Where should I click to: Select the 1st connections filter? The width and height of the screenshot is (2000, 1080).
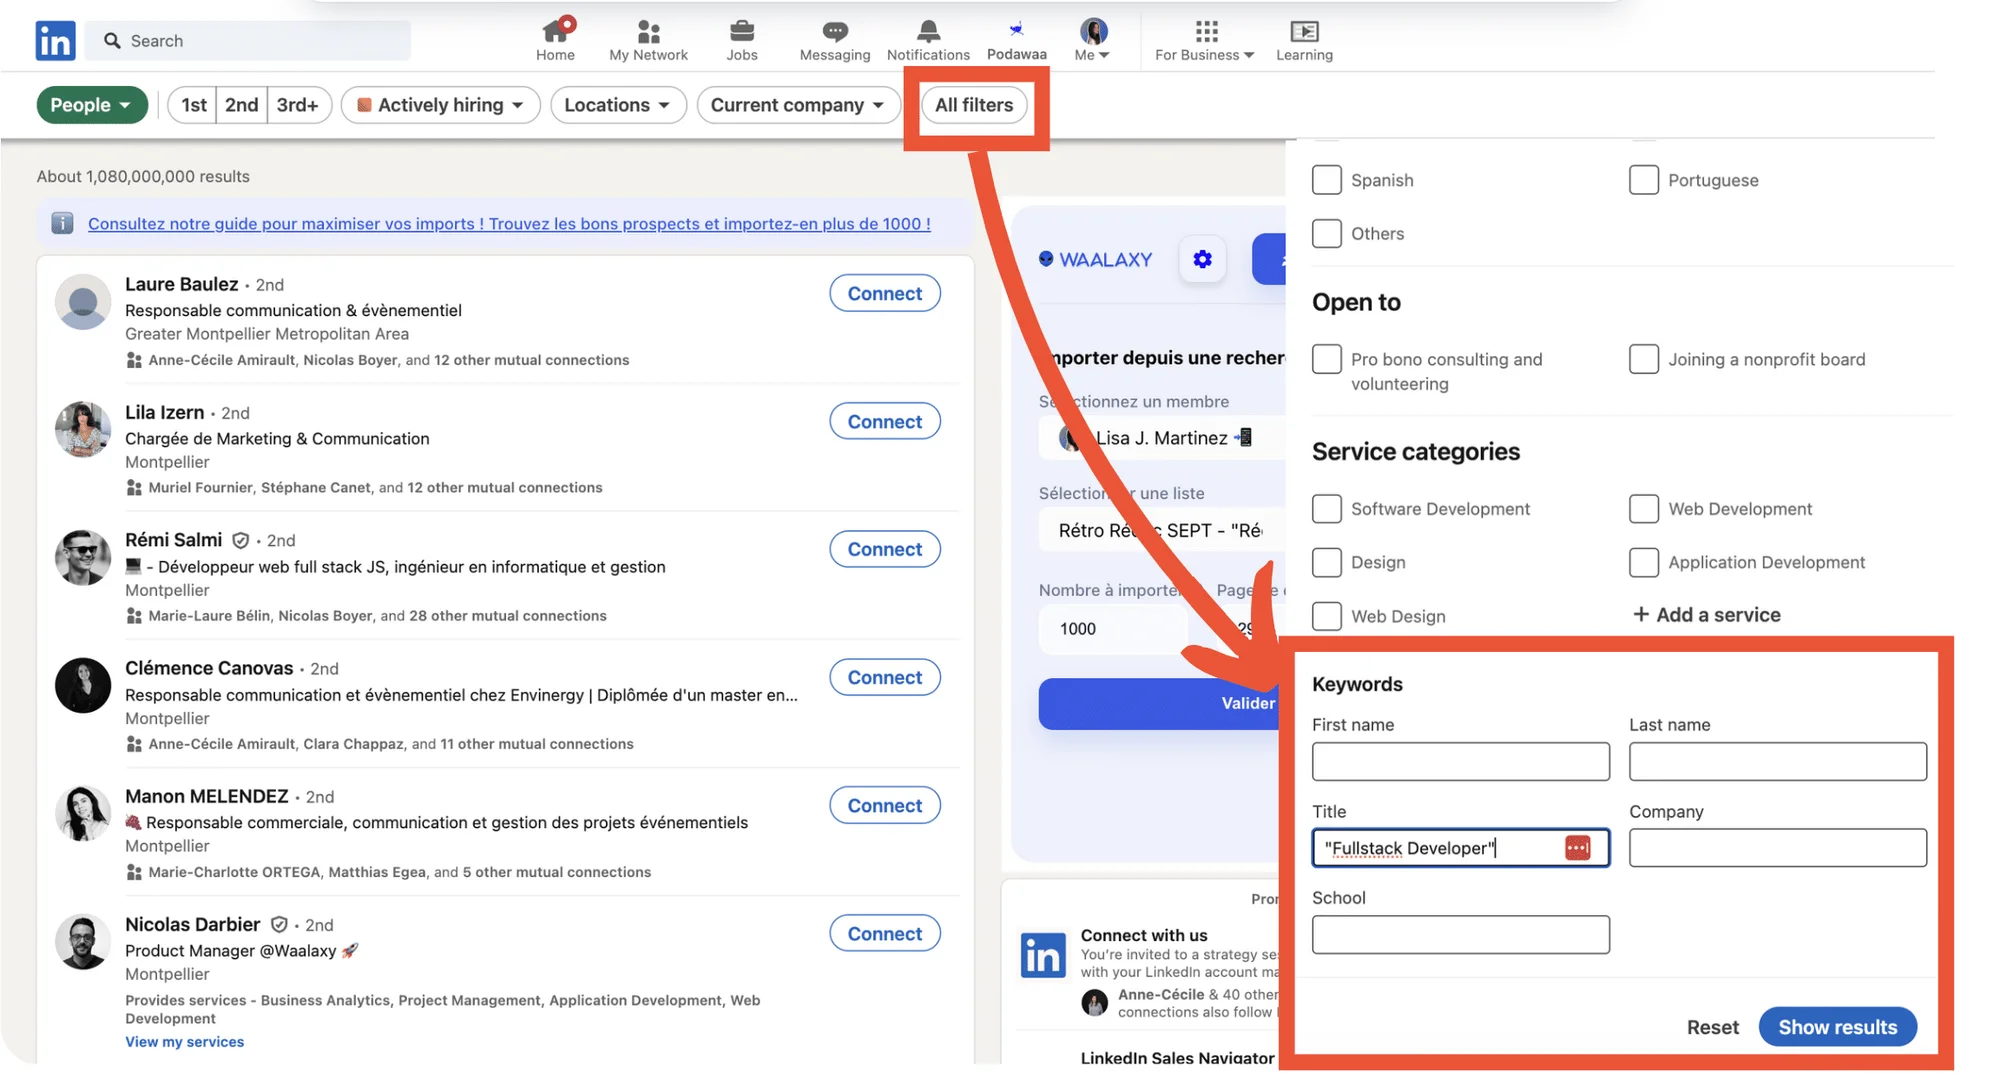(193, 105)
